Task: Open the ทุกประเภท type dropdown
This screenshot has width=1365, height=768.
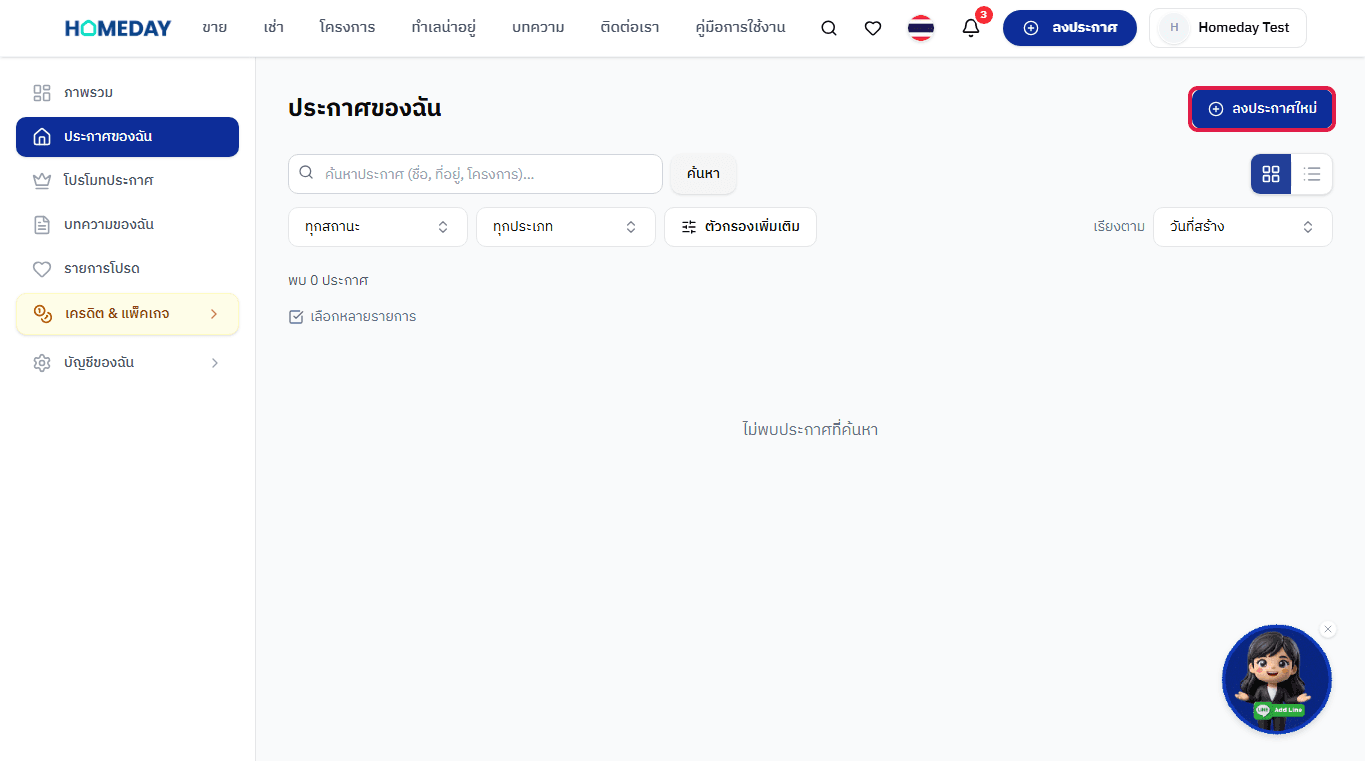Action: coord(566,227)
